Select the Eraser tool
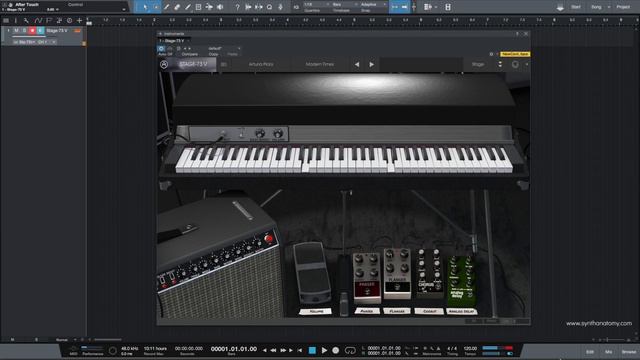The width and height of the screenshot is (640, 360). point(177,7)
